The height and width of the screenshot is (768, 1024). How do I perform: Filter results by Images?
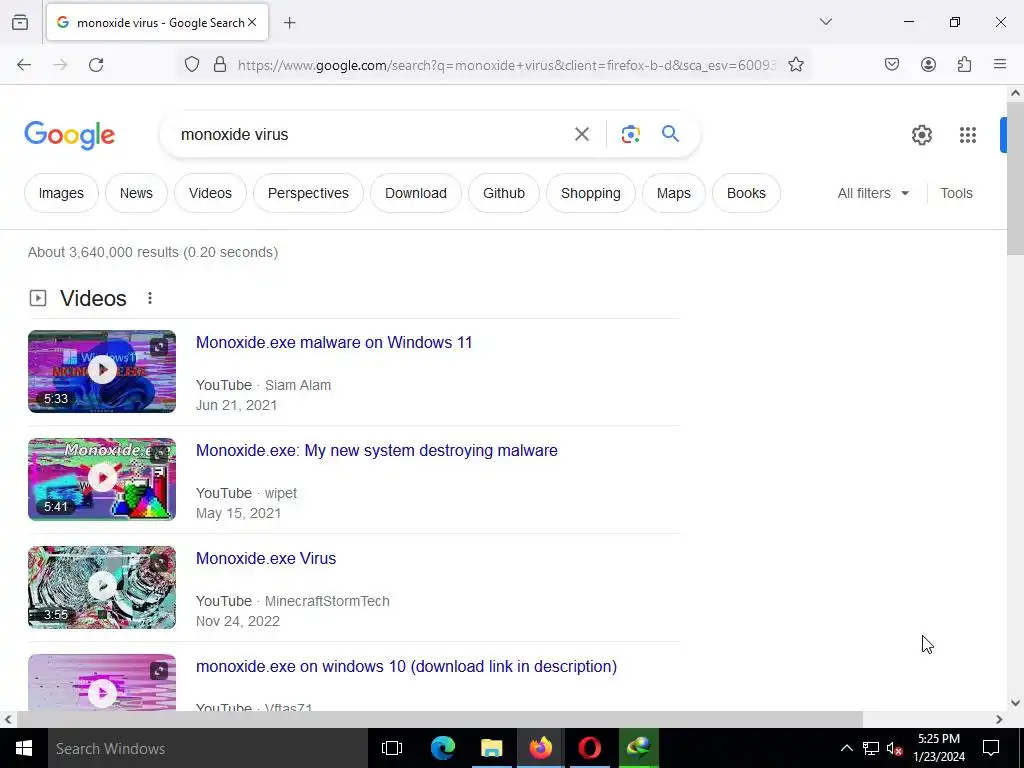[61, 193]
